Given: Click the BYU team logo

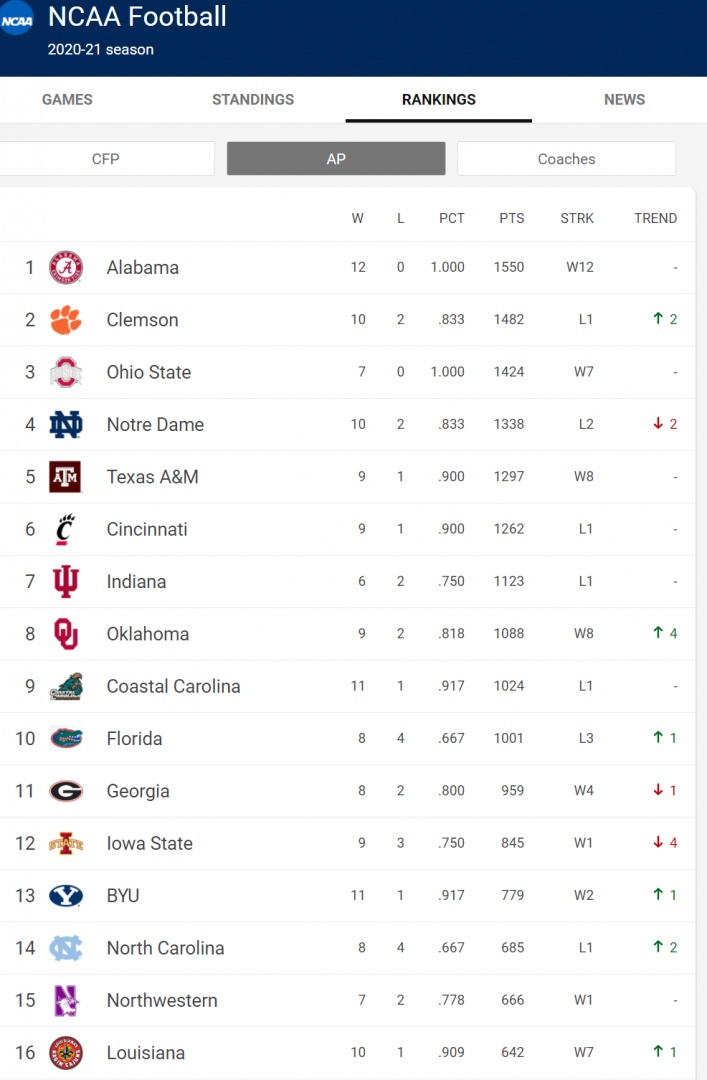Looking at the screenshot, I should point(66,896).
